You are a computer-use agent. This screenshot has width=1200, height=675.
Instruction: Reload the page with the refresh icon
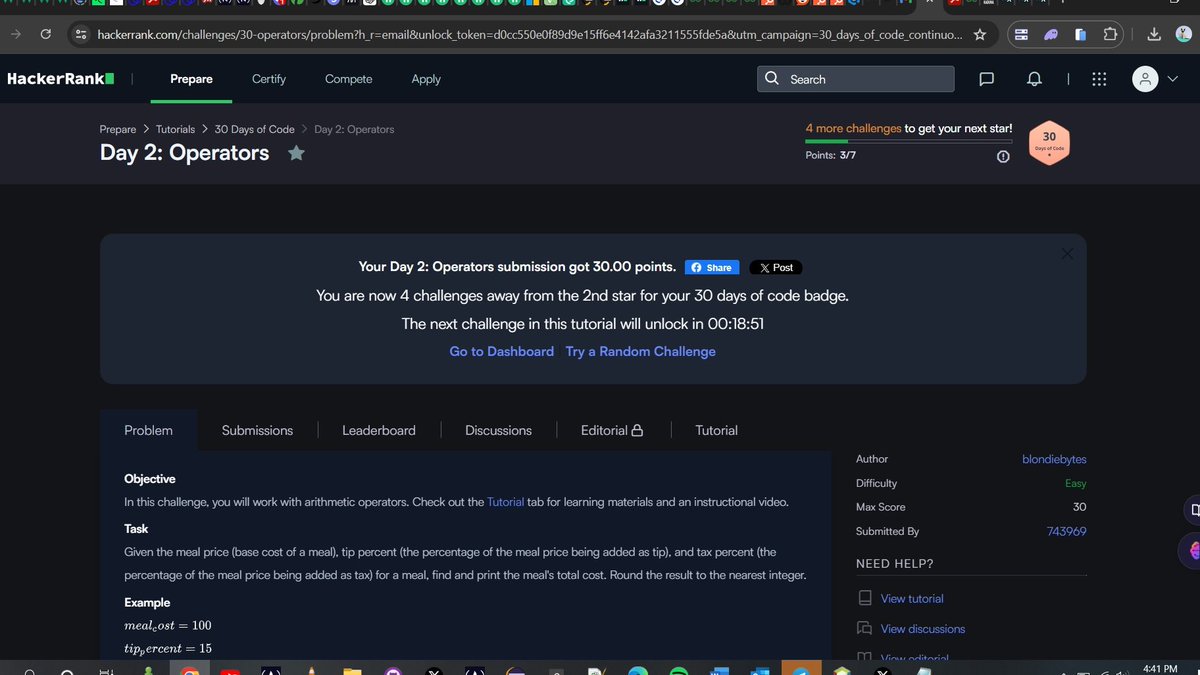pos(46,35)
